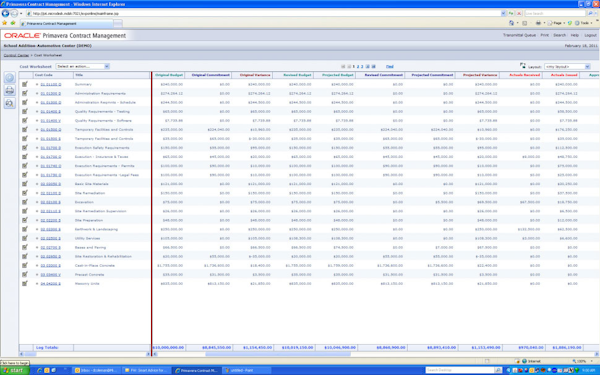Click Logout in the top menu
The height and width of the screenshot is (375, 600).
coord(590,35)
